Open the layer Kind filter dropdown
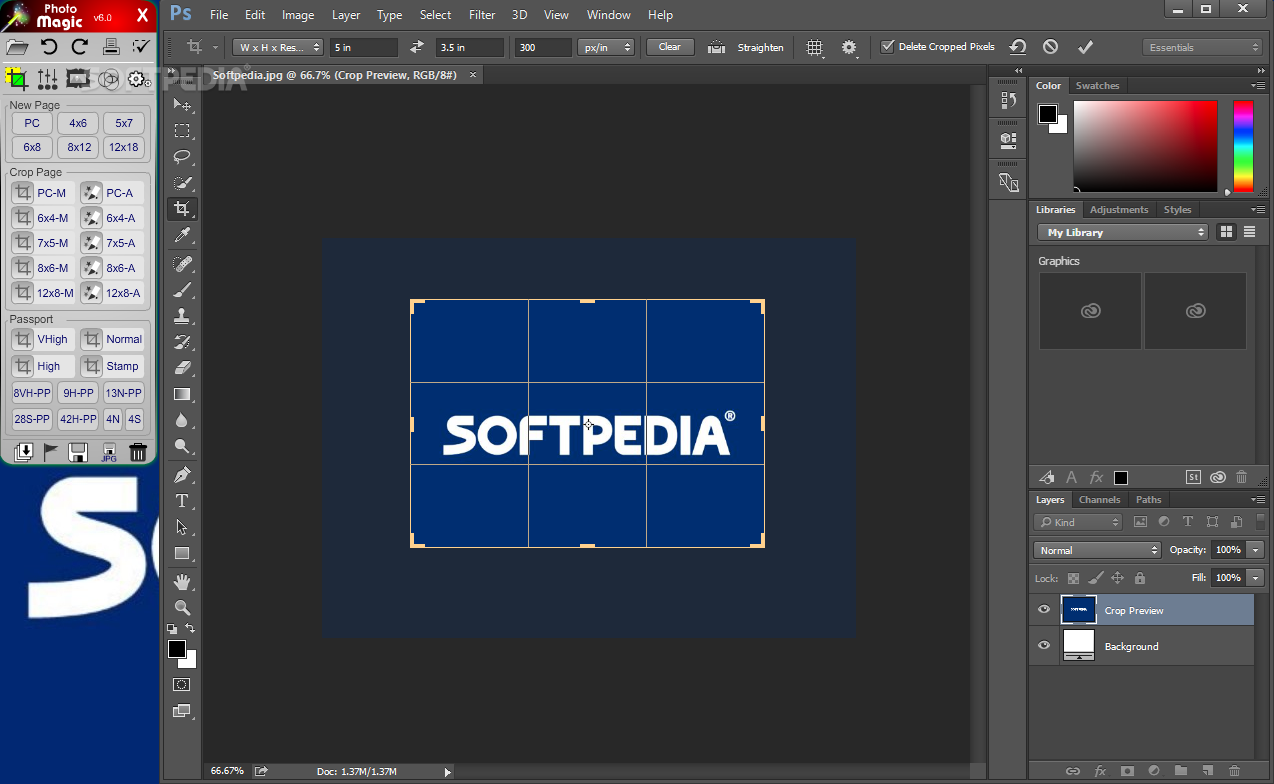Image resolution: width=1274 pixels, height=784 pixels. tap(1078, 522)
